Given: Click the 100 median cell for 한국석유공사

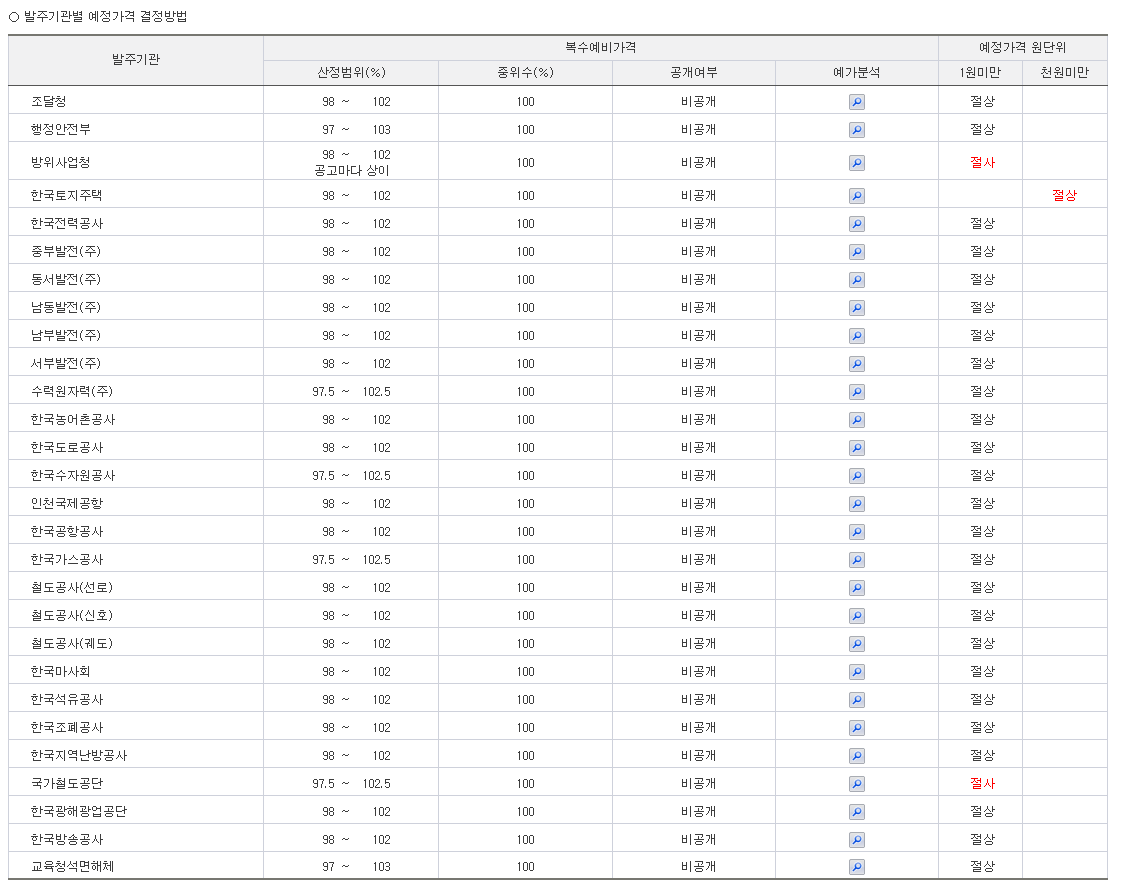Looking at the screenshot, I should [525, 699].
